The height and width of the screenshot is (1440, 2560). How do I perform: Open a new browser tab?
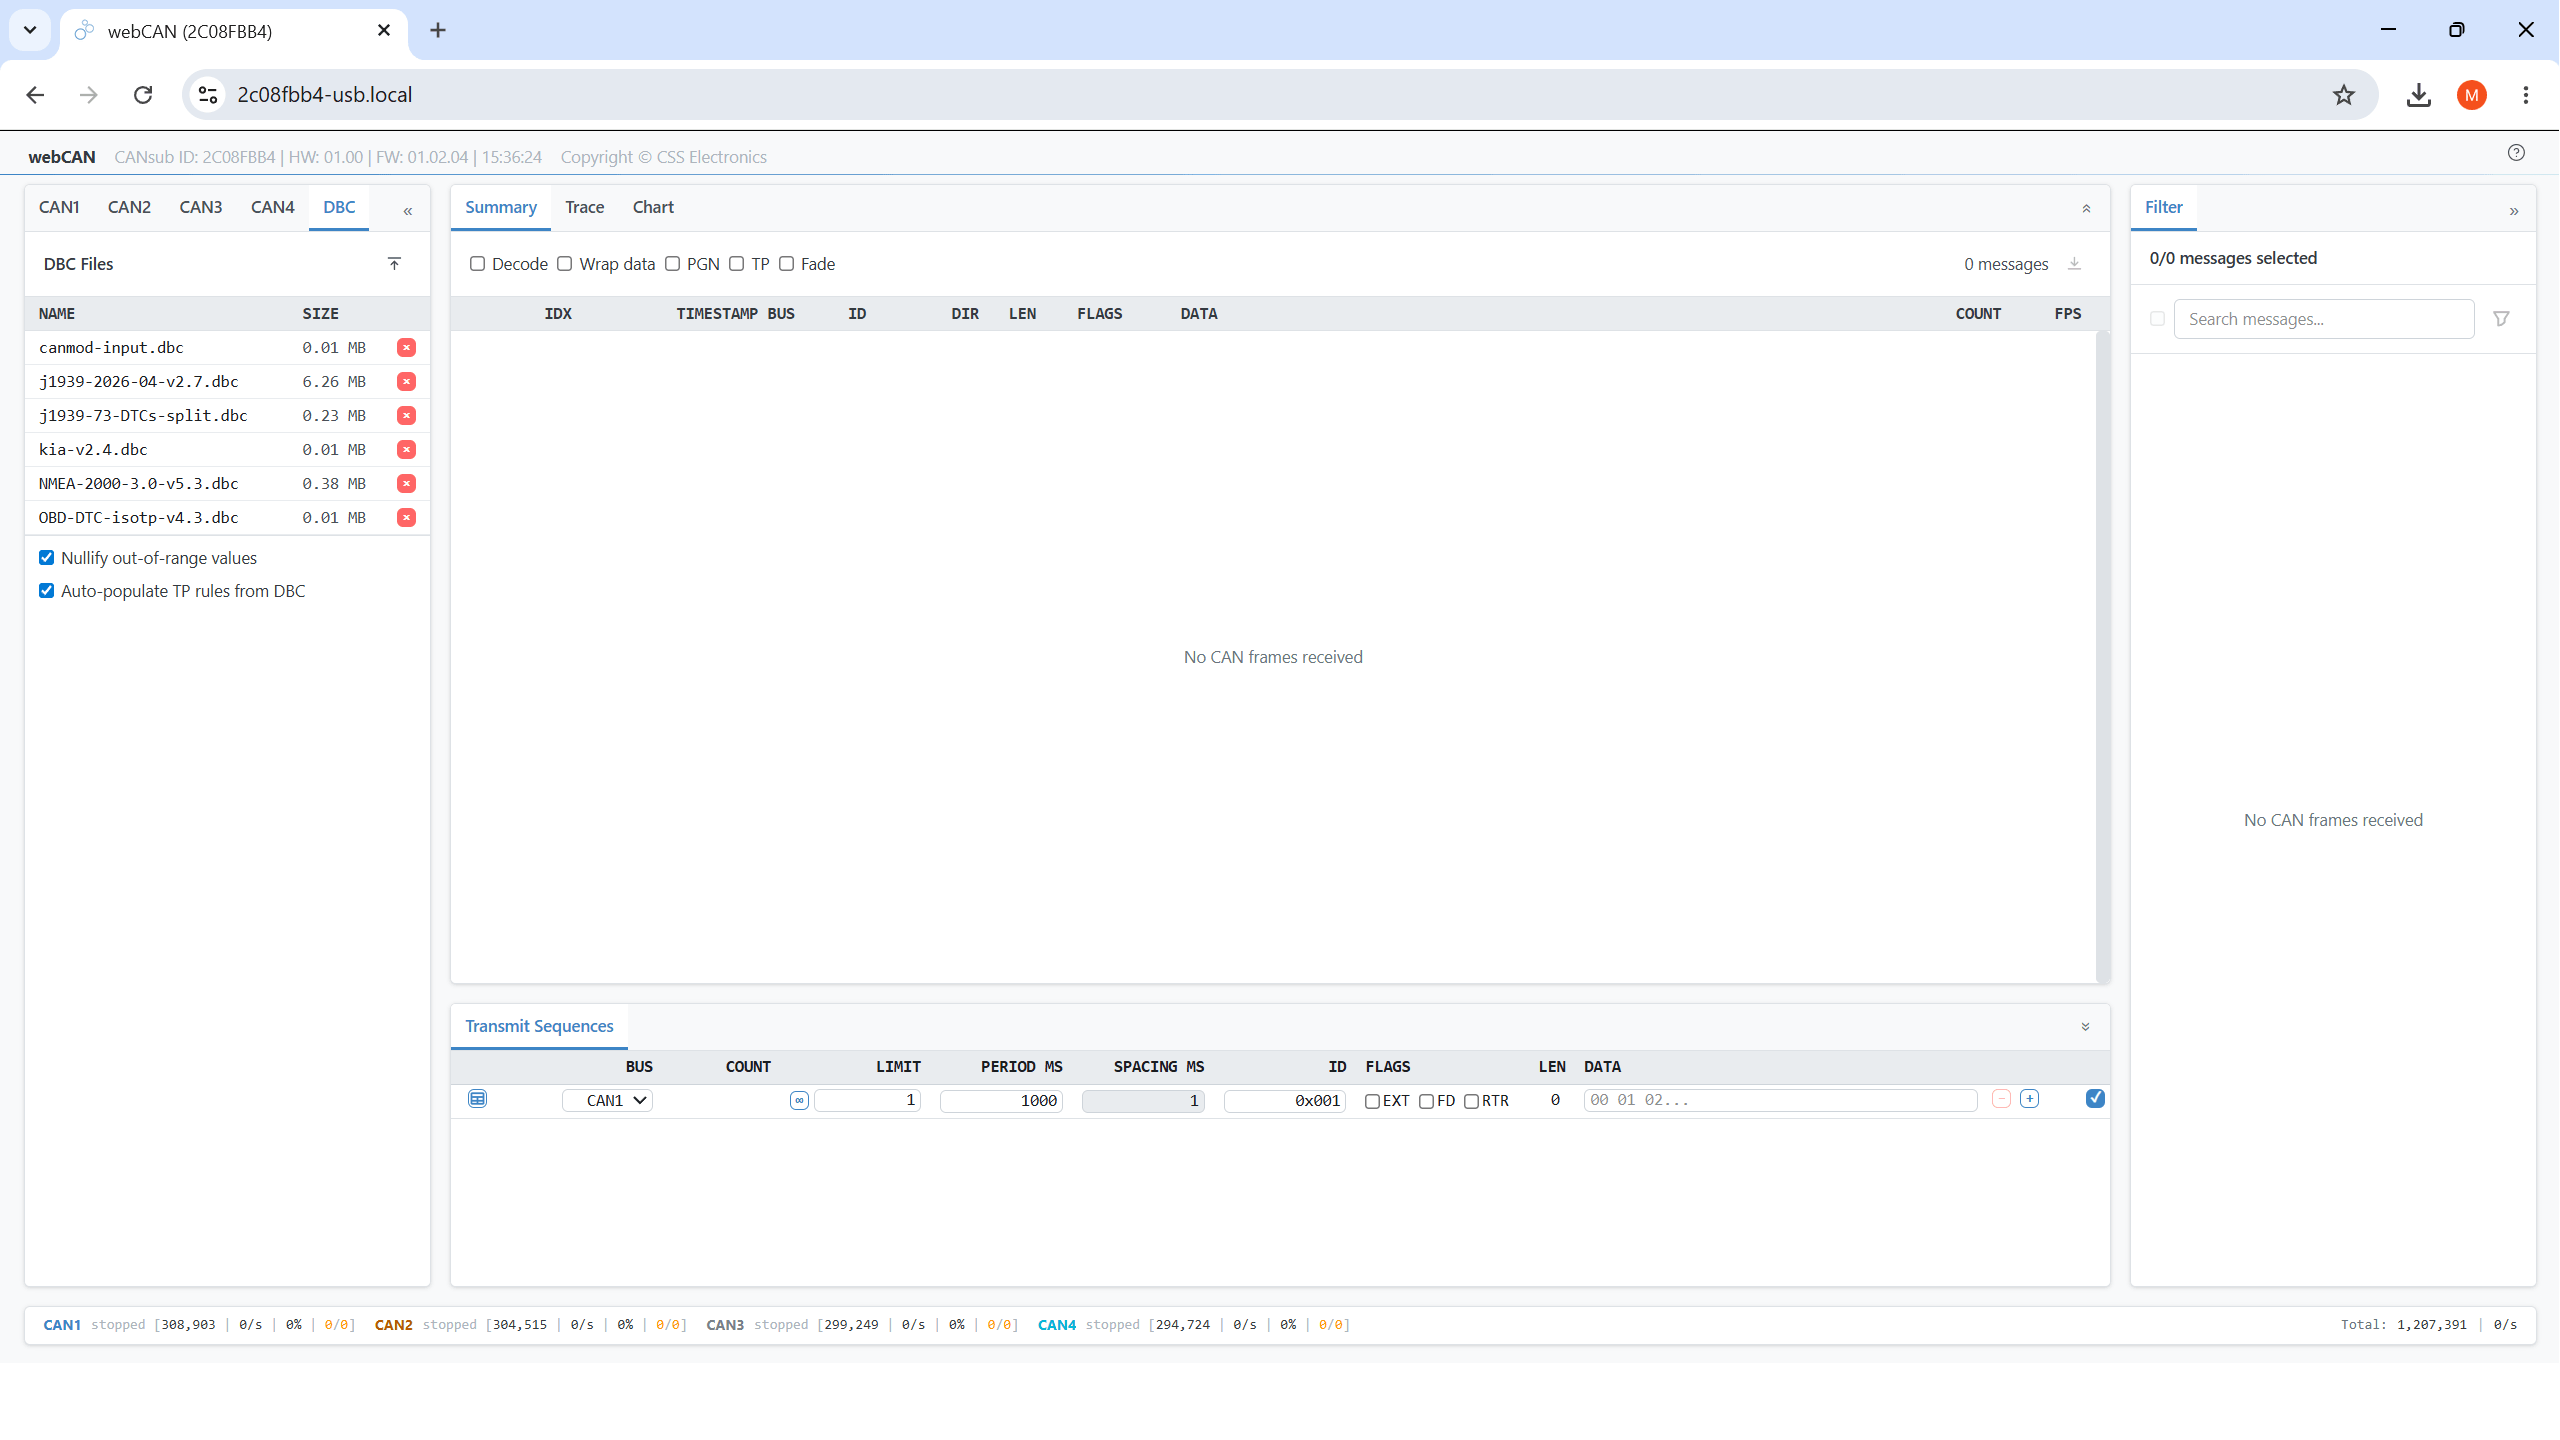pyautogui.click(x=437, y=30)
